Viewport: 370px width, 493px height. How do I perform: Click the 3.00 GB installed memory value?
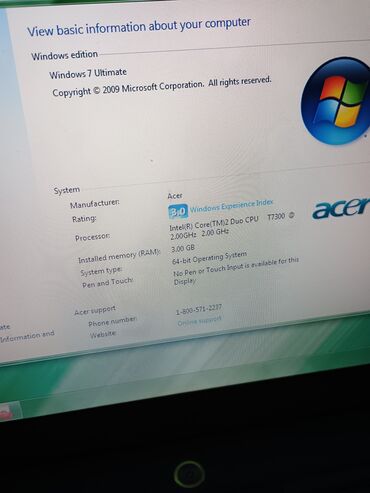[x=183, y=249]
